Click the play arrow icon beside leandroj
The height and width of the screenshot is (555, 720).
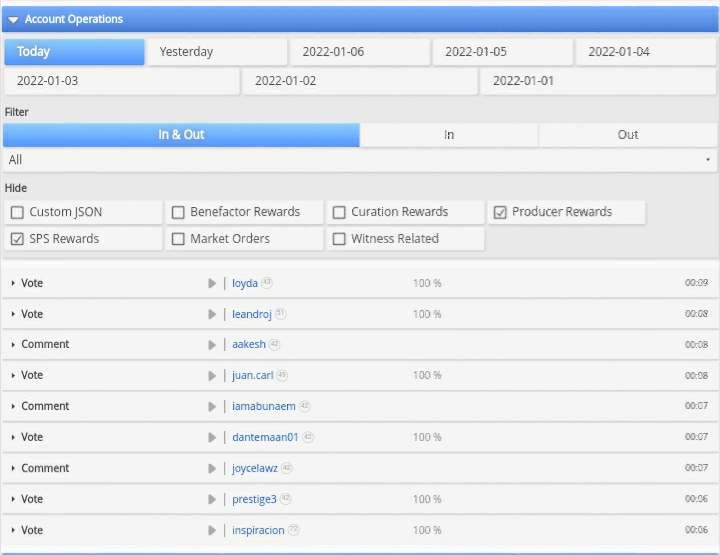coord(212,314)
